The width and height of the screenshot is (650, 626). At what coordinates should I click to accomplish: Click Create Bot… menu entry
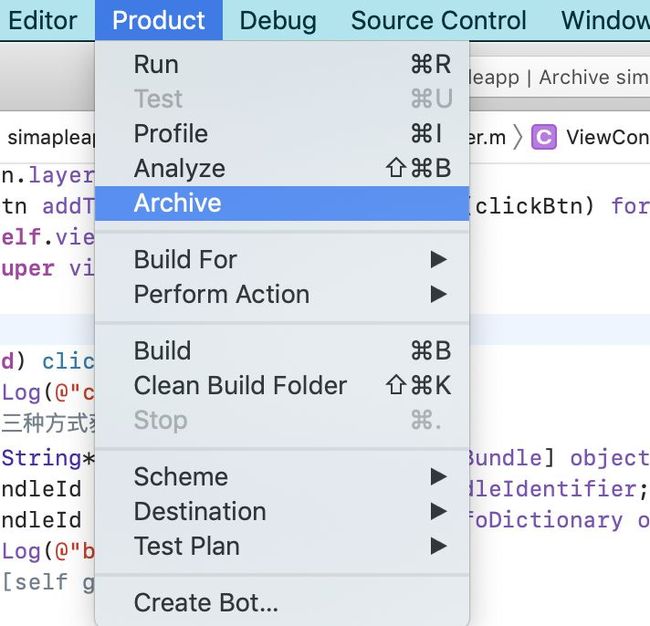click(x=282, y=602)
